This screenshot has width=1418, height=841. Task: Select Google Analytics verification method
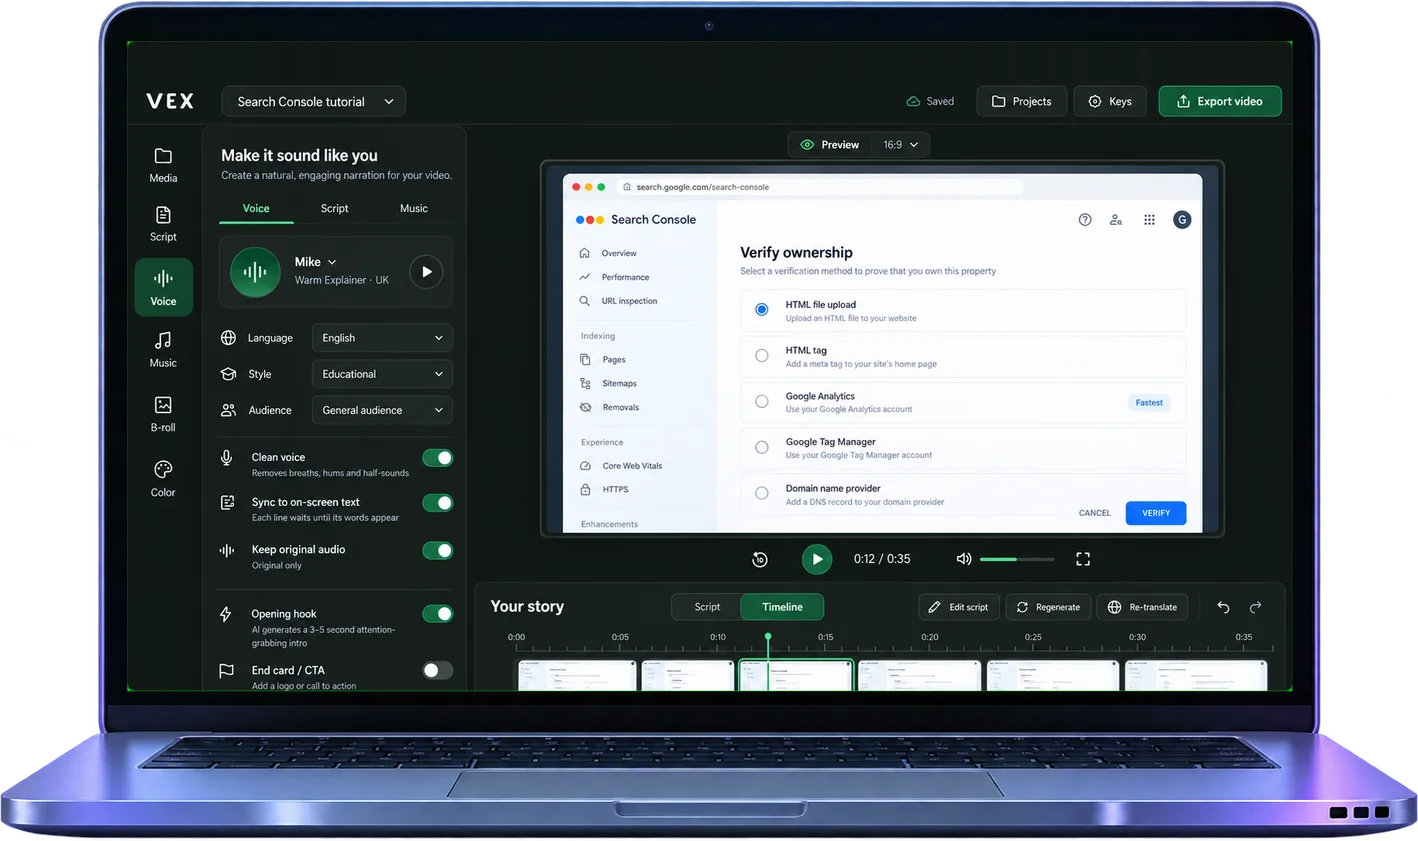point(762,402)
